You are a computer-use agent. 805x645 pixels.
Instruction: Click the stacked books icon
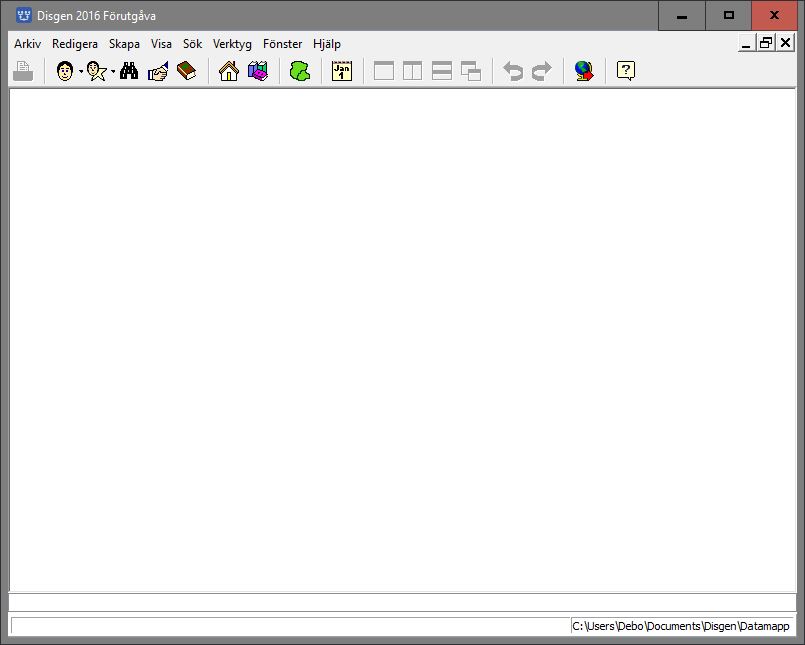(x=258, y=71)
